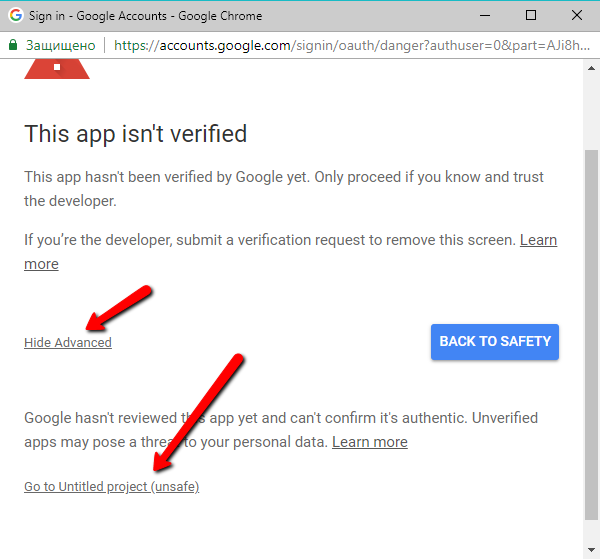Click the vertical scrollbar thumb
This screenshot has width=600, height=559.
591,330
